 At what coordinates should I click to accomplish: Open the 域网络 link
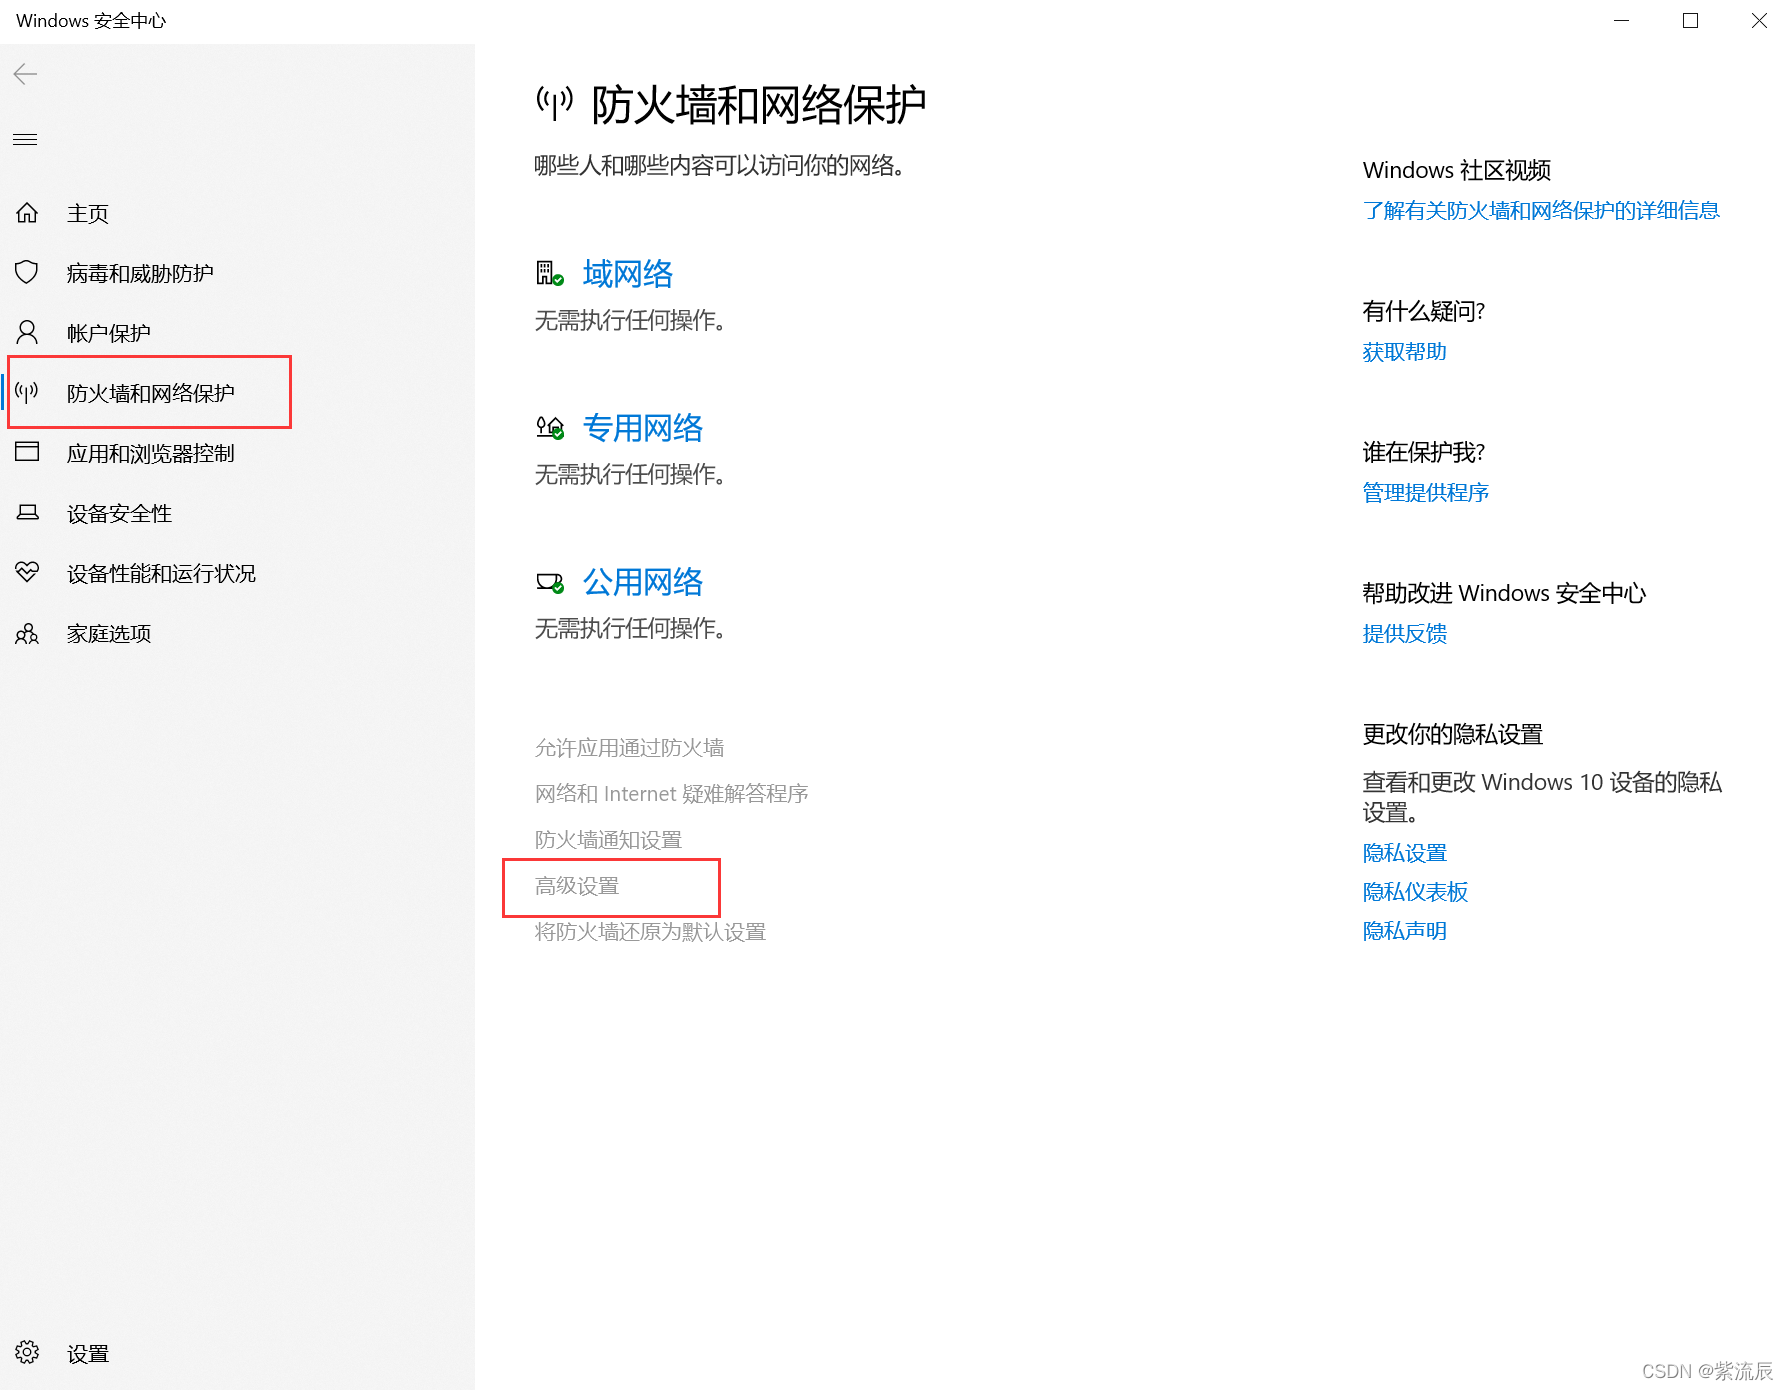click(x=628, y=273)
